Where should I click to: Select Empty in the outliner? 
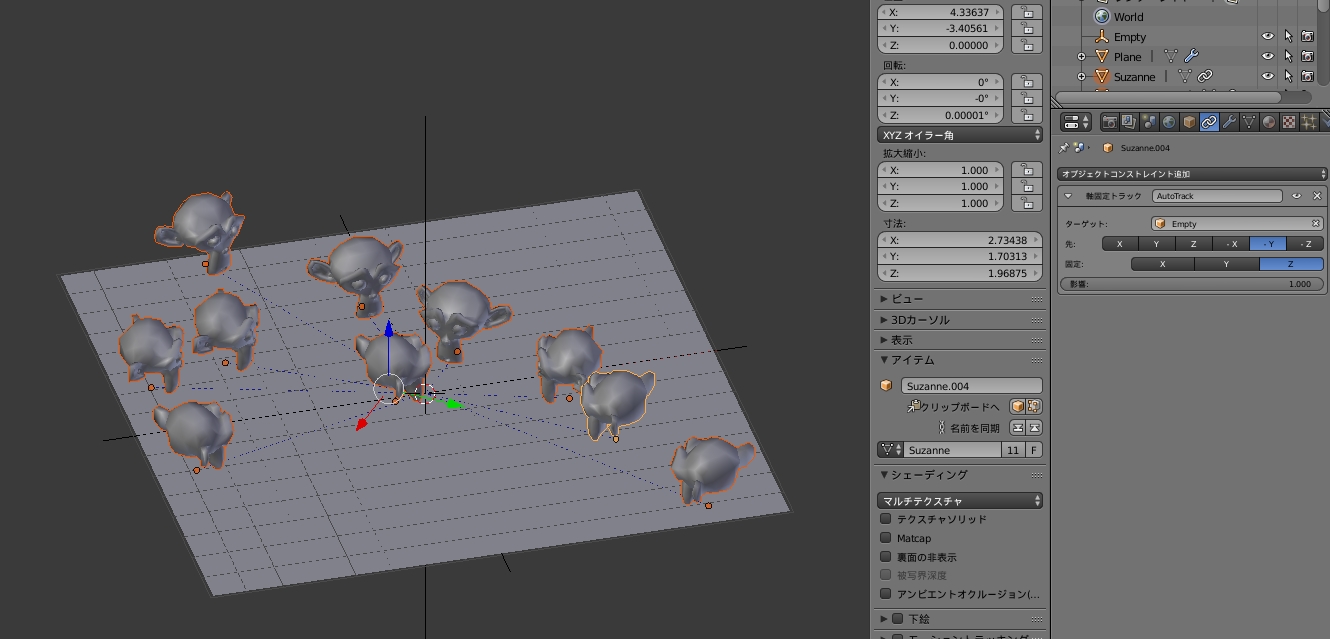click(1130, 37)
